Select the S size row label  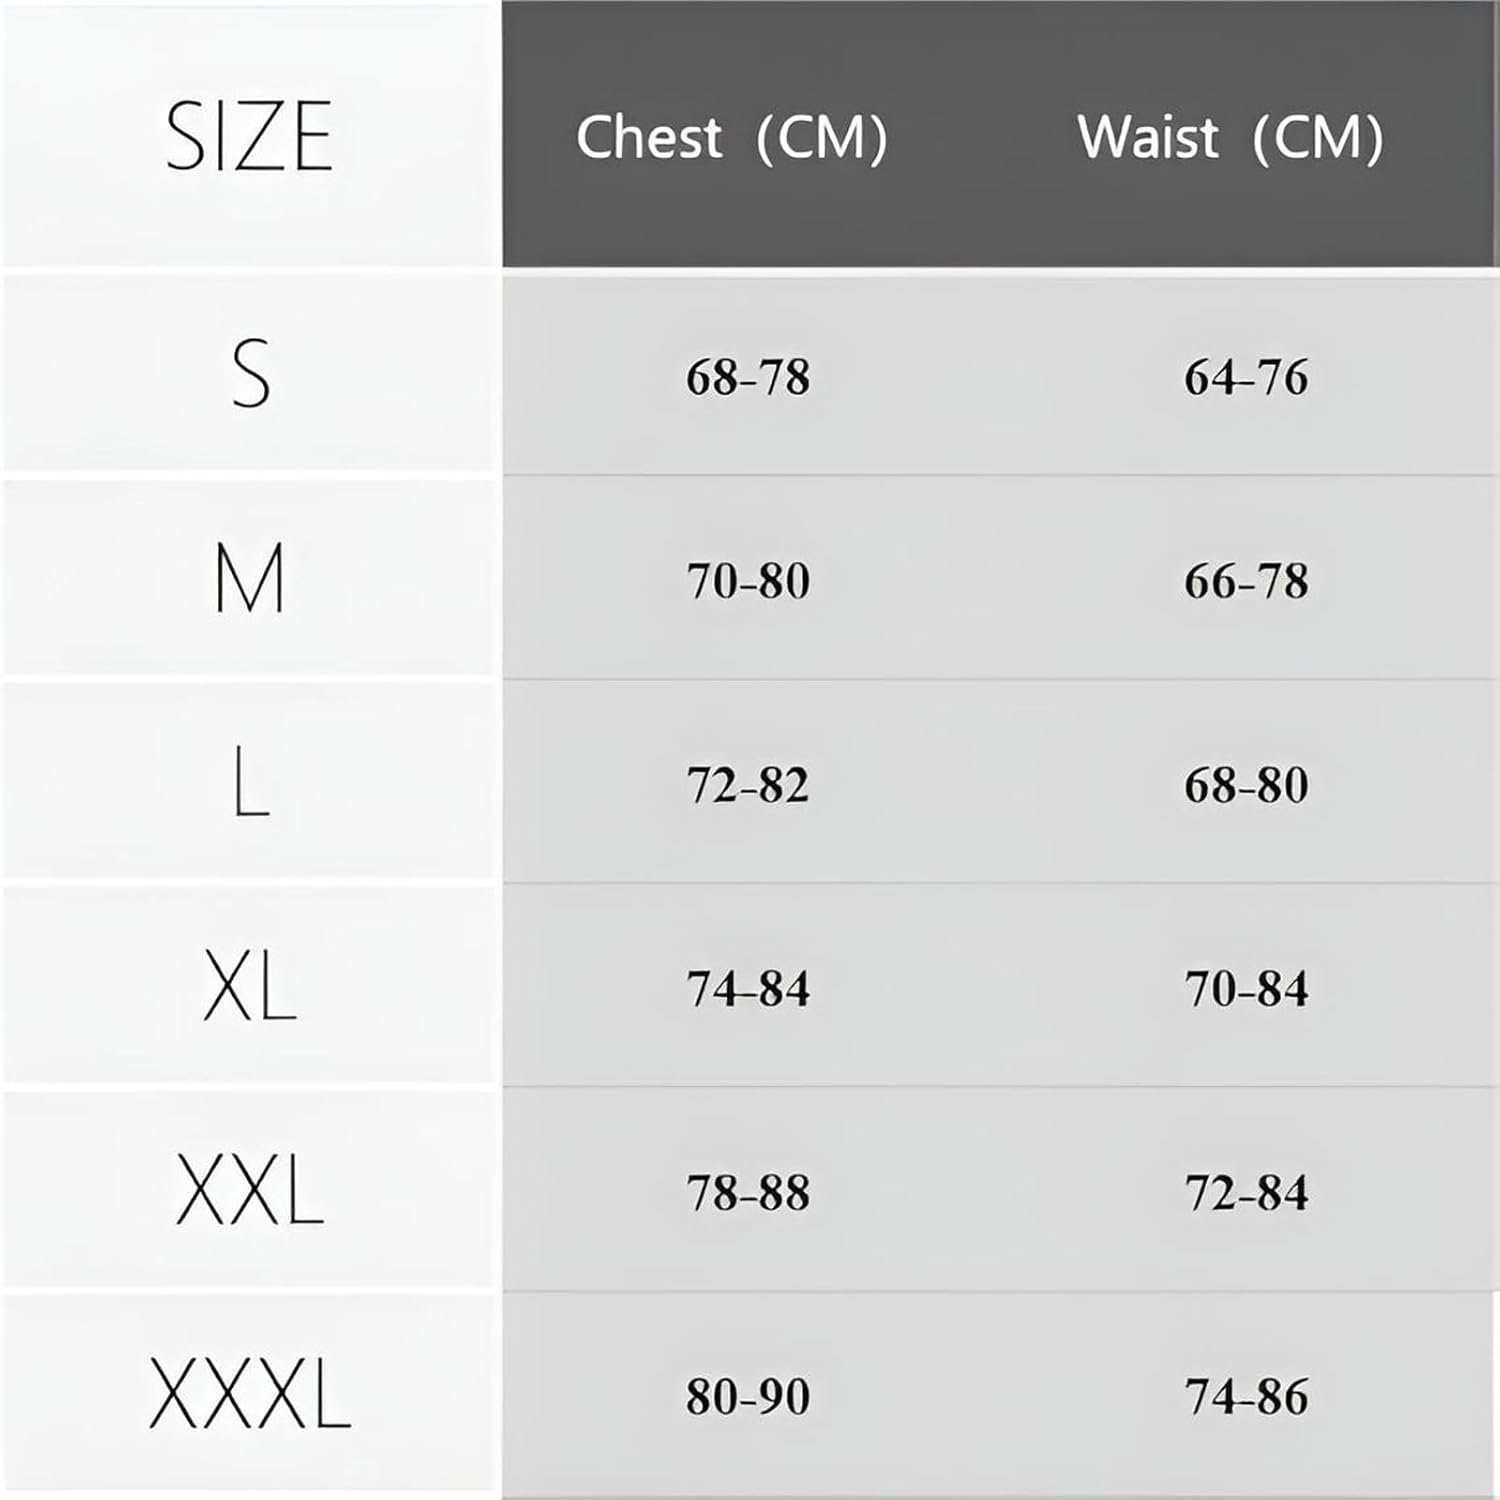[x=250, y=374]
